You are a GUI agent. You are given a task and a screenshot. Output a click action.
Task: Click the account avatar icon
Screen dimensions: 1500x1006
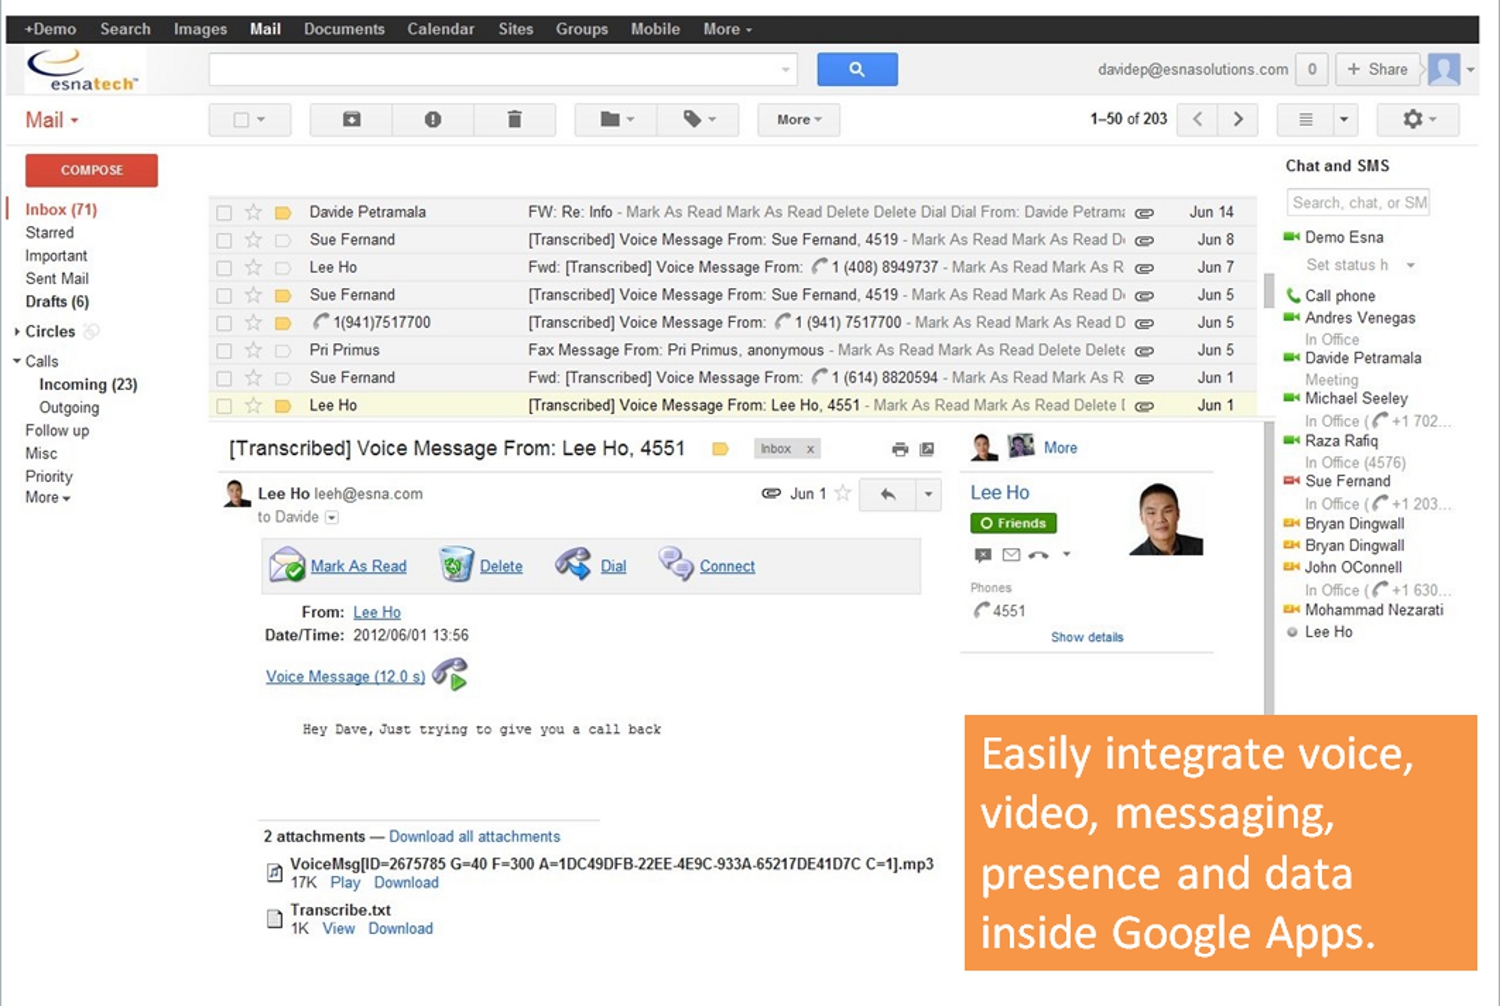1444,69
